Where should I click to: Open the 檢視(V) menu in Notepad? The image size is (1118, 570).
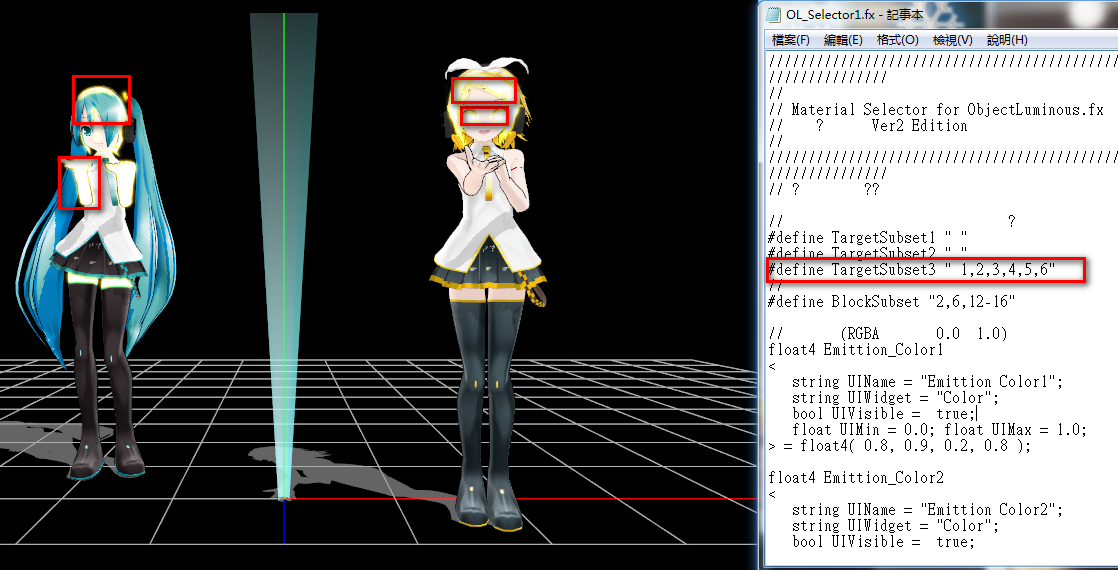tap(953, 40)
